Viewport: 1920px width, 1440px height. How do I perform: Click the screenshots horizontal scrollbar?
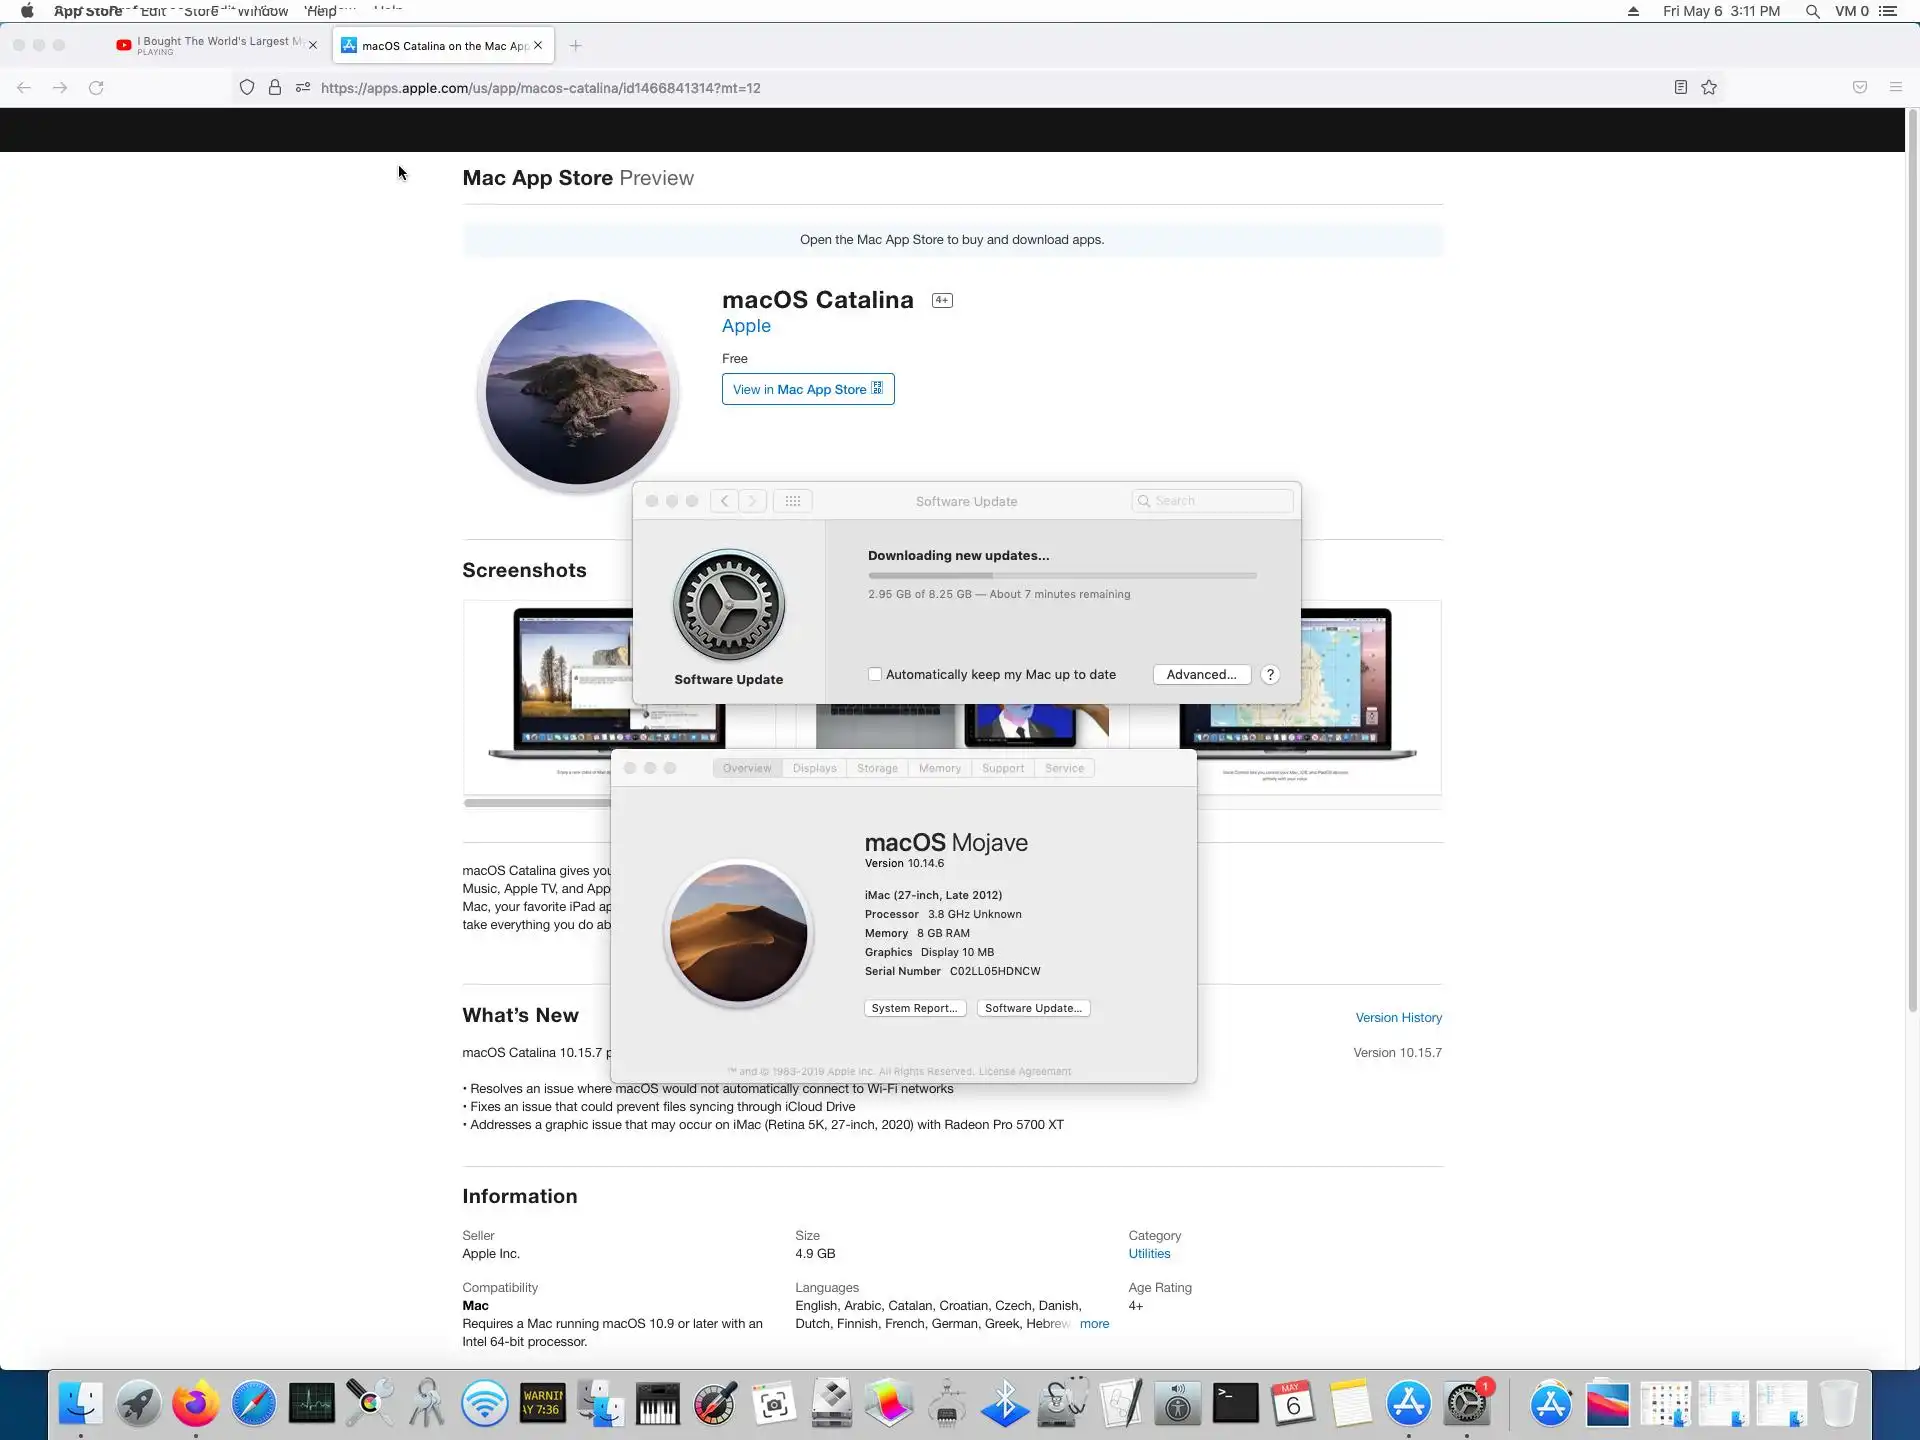tap(537, 803)
